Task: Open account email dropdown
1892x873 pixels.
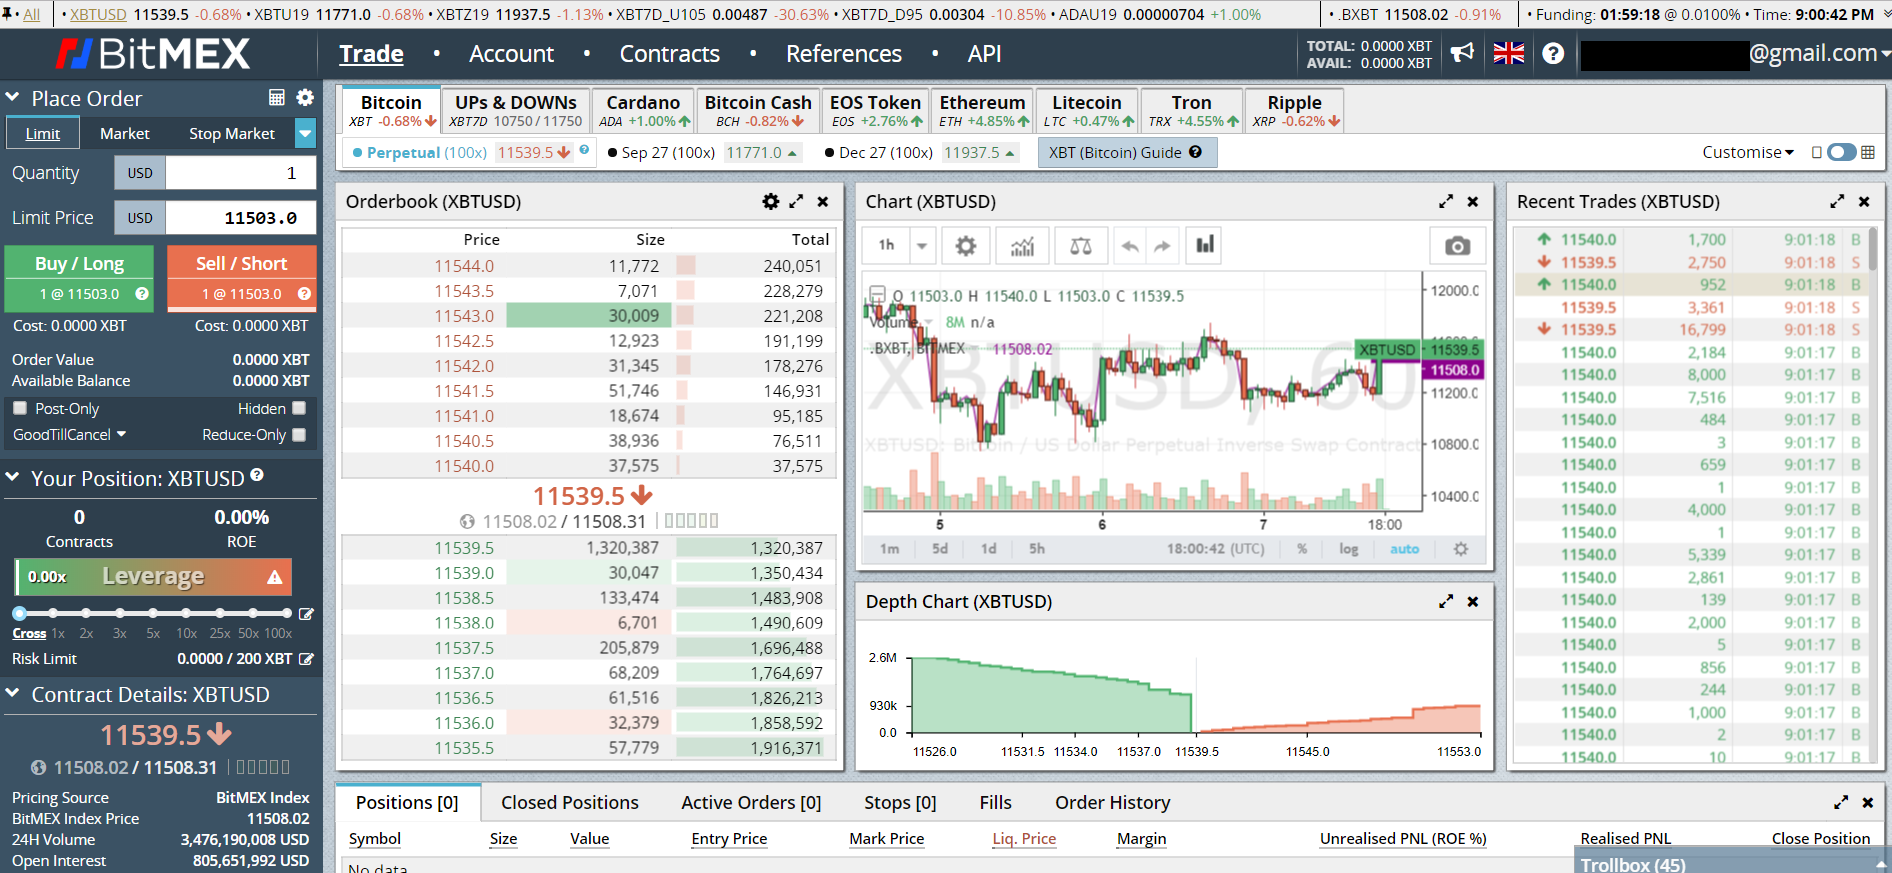Action: click(1735, 53)
